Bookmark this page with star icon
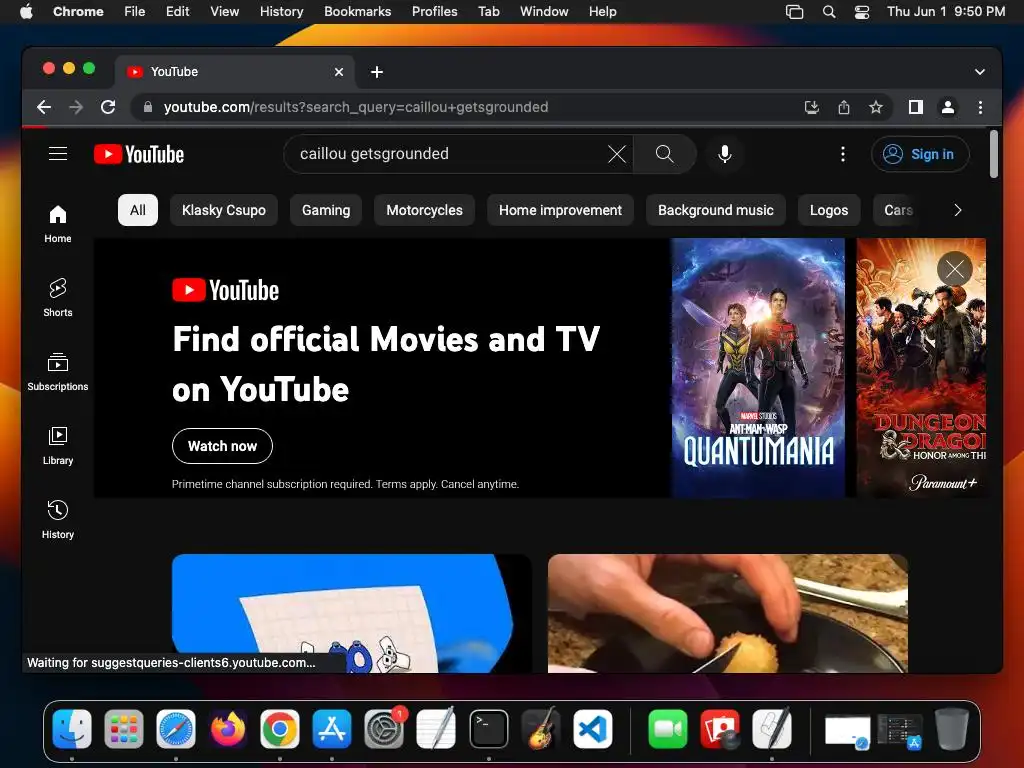Screen dimensions: 1024x768 pos(876,107)
